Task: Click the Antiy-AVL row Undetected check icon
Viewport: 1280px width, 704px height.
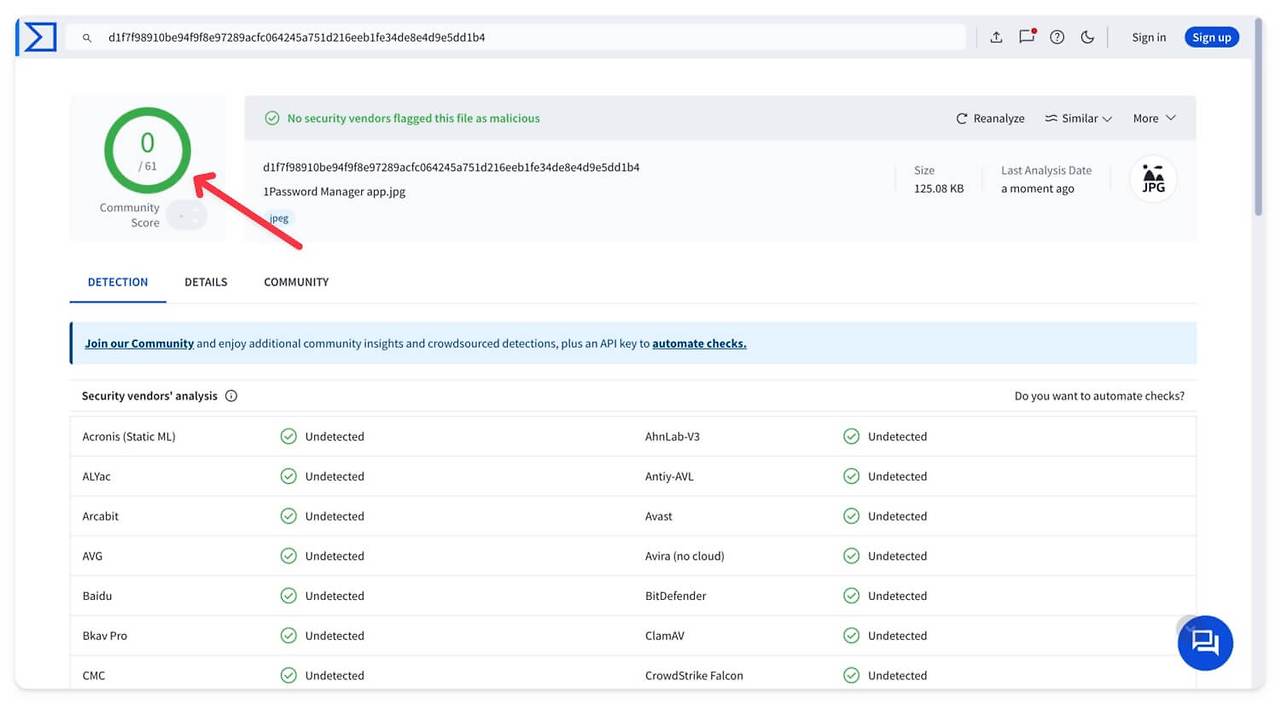Action: (851, 476)
